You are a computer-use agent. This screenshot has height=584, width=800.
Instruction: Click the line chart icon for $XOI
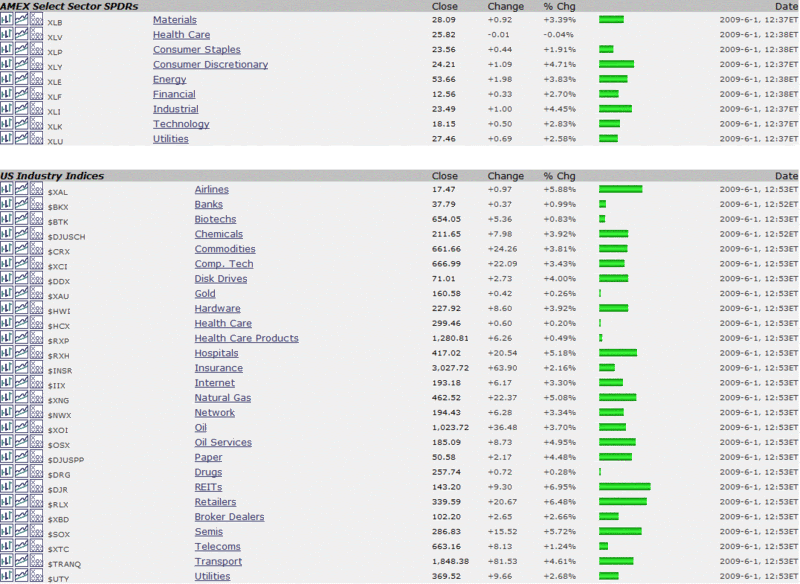(21, 426)
